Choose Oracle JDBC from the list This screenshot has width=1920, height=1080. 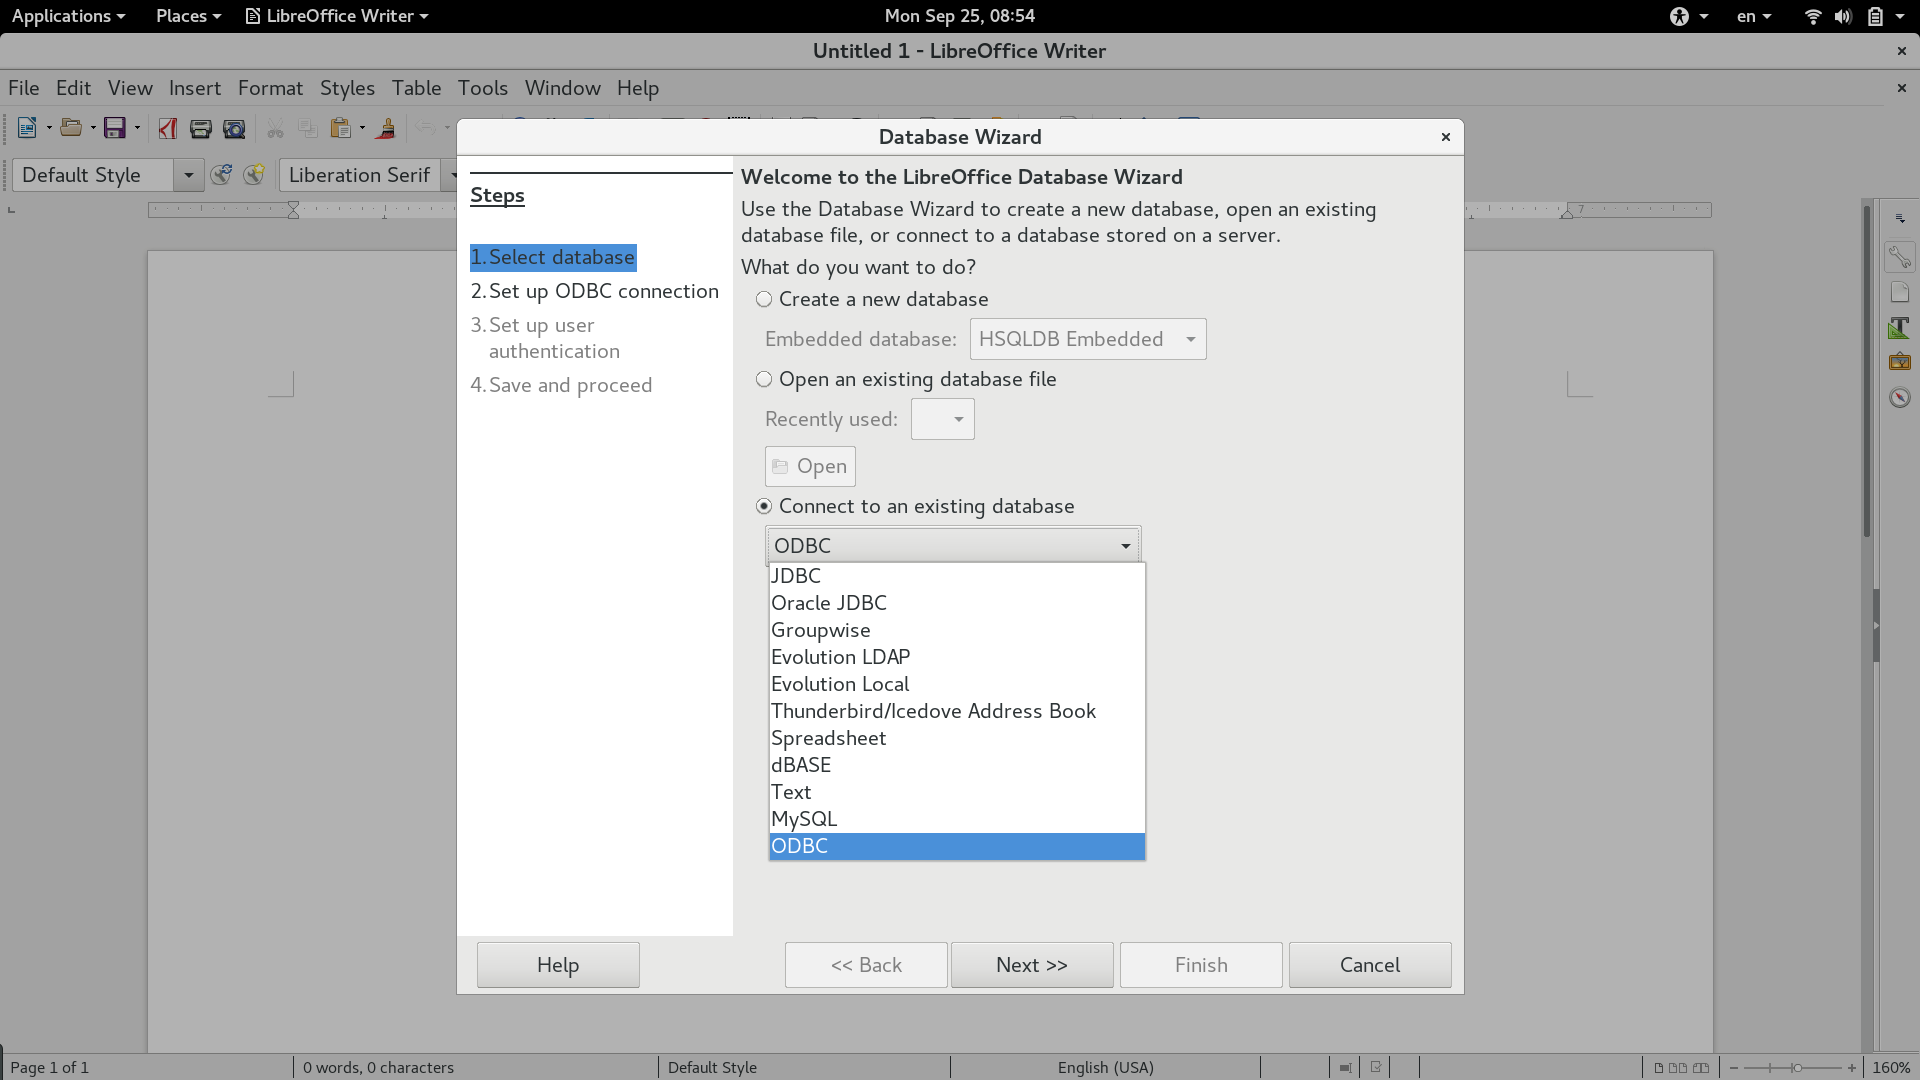[x=957, y=603]
